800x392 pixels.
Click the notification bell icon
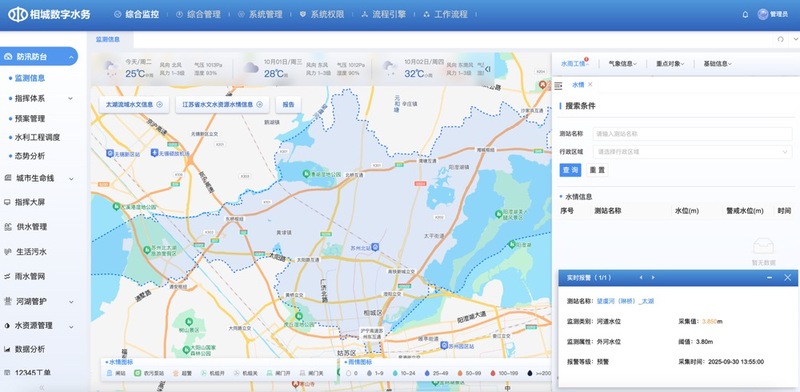(745, 14)
